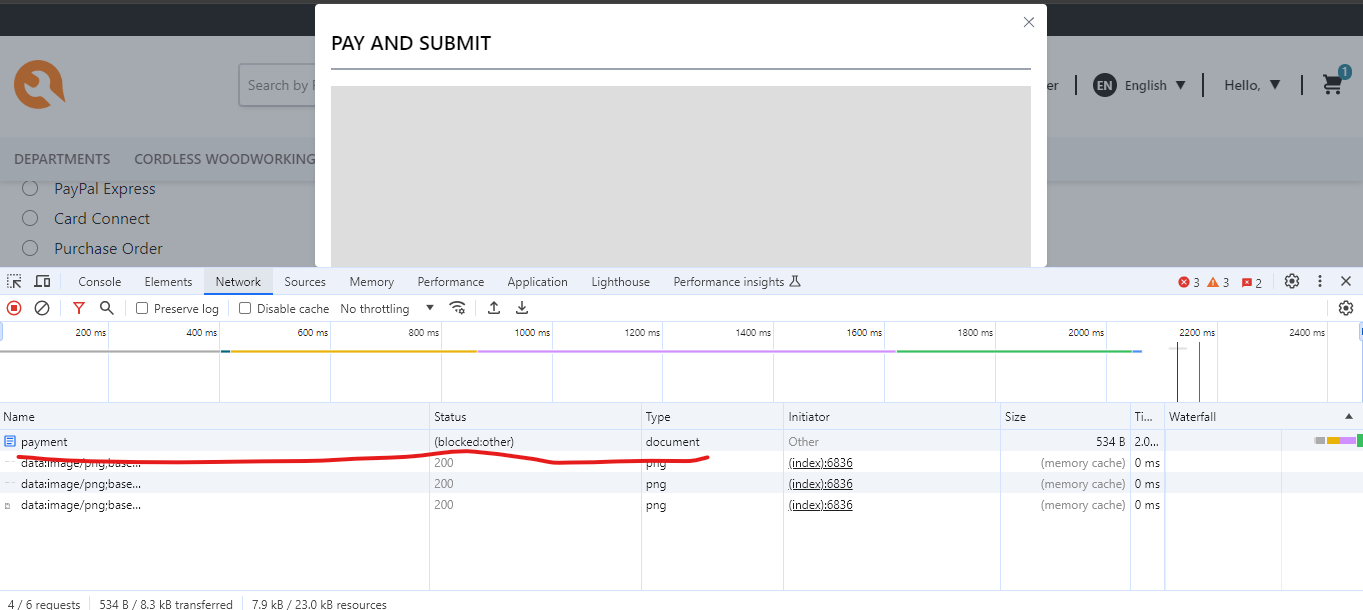Switch to the Sources tab

click(x=305, y=281)
